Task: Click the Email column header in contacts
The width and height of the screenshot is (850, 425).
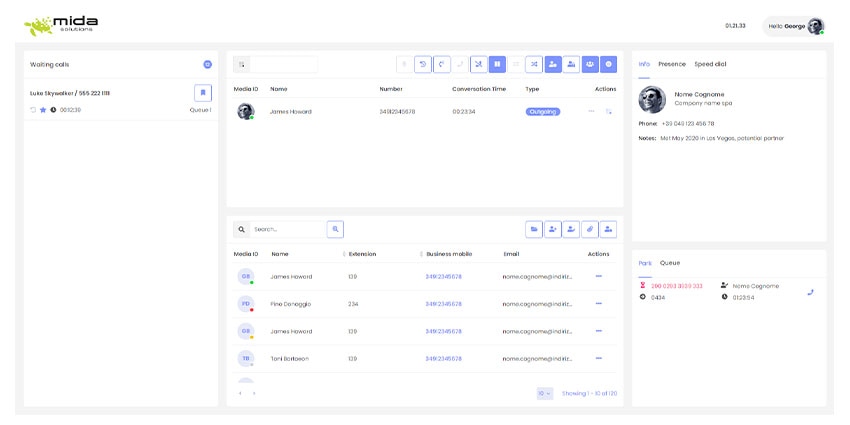Action: [x=511, y=254]
